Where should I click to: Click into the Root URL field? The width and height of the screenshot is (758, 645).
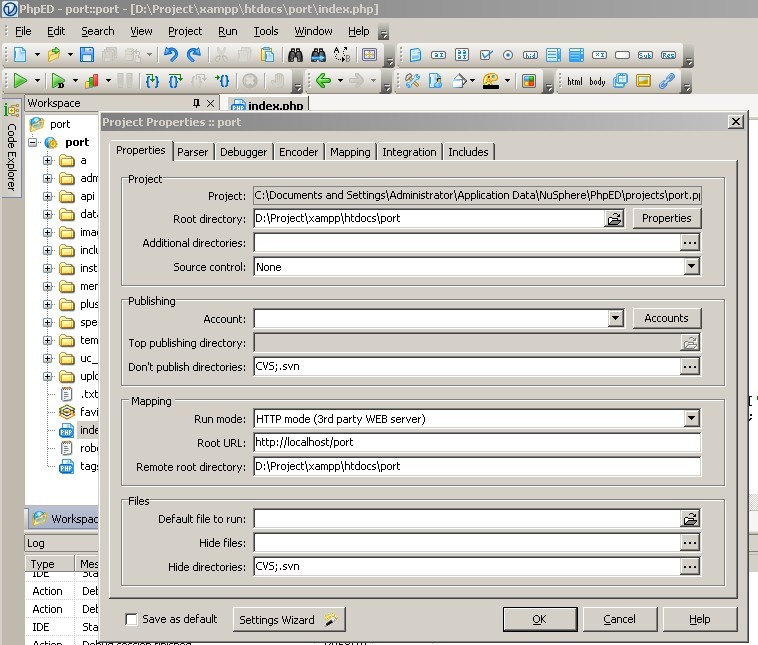pyautogui.click(x=477, y=442)
